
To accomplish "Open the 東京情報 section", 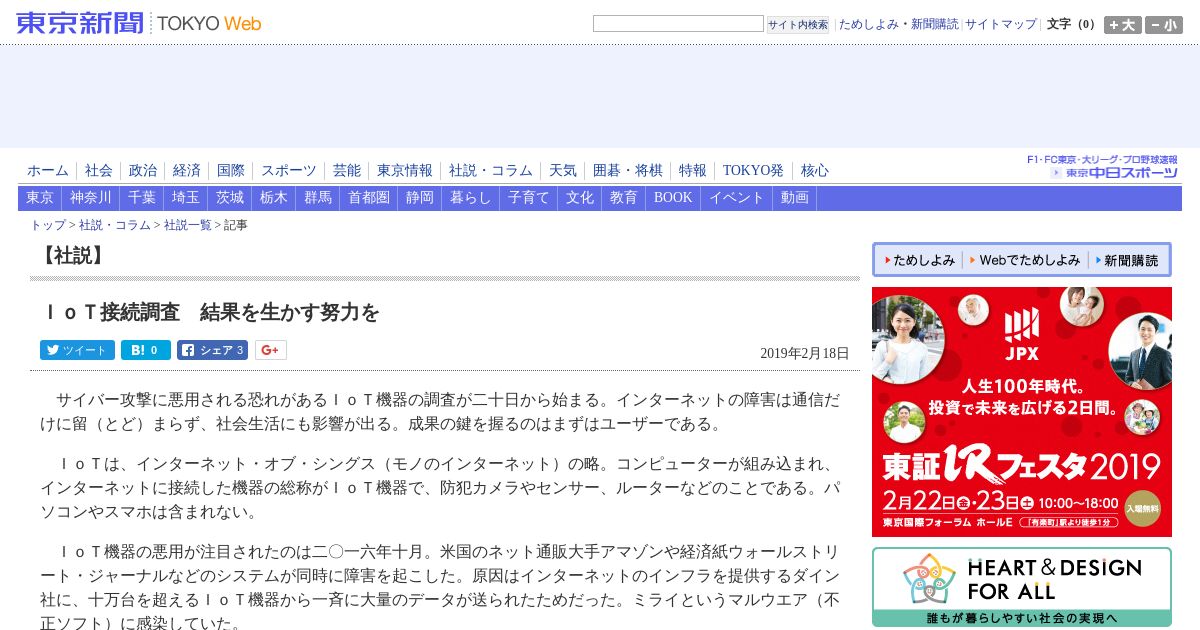I will click(405, 171).
